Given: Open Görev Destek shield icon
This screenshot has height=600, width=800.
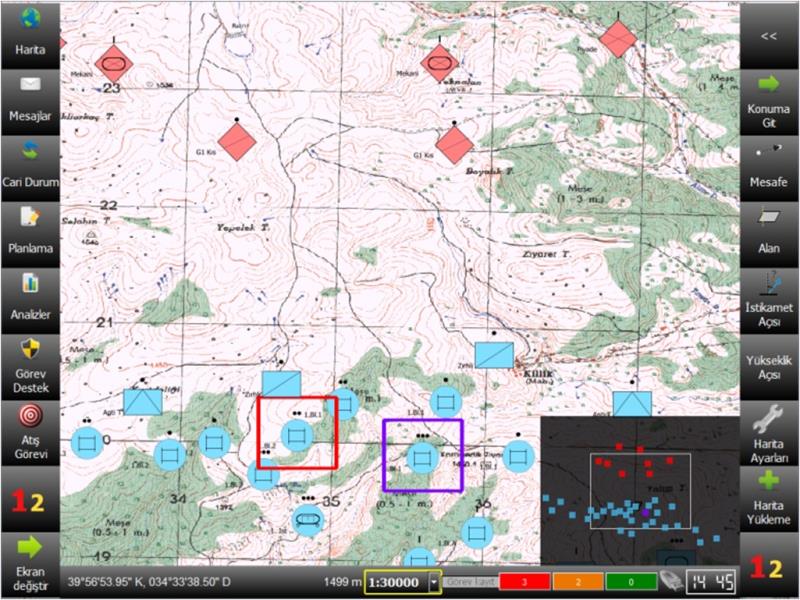Looking at the screenshot, I should [x=30, y=364].
